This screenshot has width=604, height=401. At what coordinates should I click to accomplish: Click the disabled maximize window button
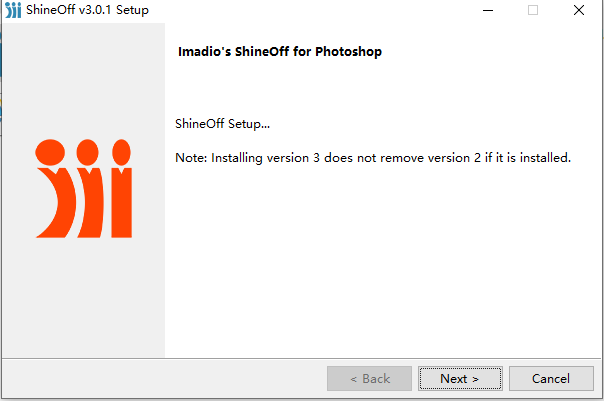[x=532, y=11]
